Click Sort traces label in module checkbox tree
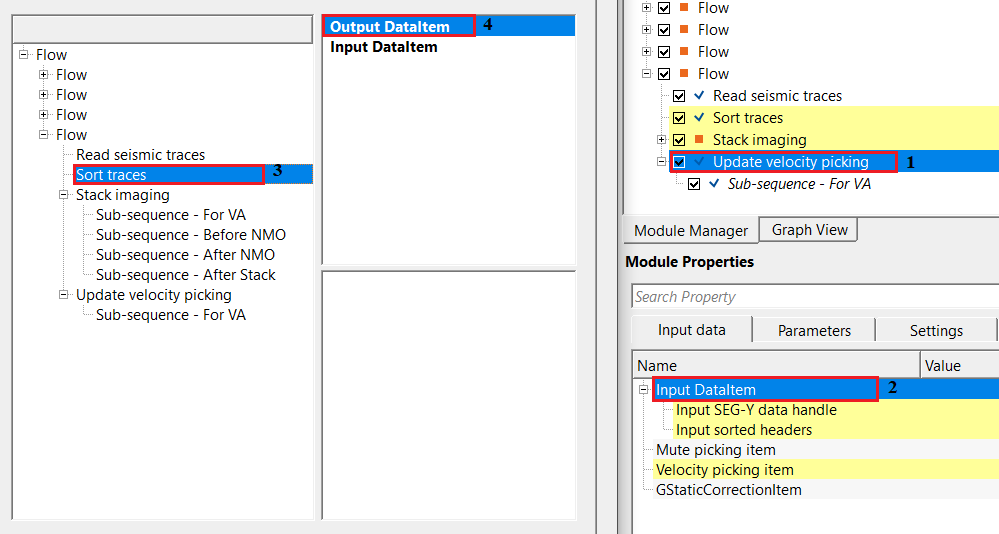The height and width of the screenshot is (534, 999). [x=748, y=117]
